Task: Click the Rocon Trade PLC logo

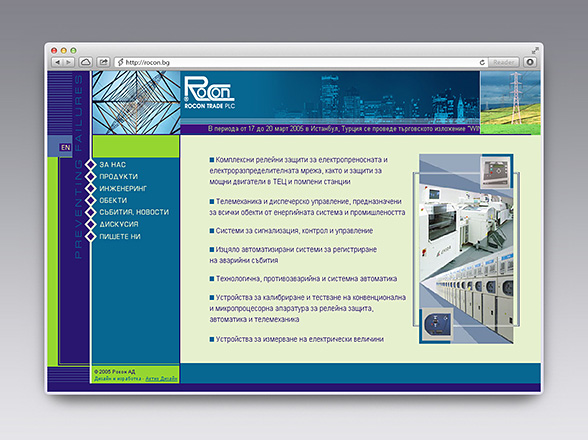Action: click(x=209, y=93)
